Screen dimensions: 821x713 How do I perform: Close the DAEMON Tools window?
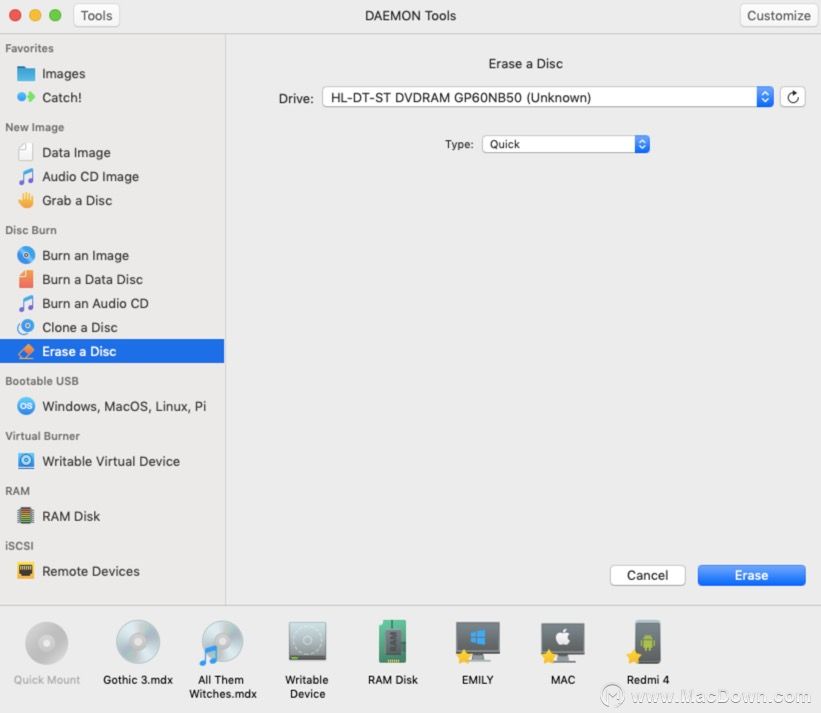(x=15, y=16)
